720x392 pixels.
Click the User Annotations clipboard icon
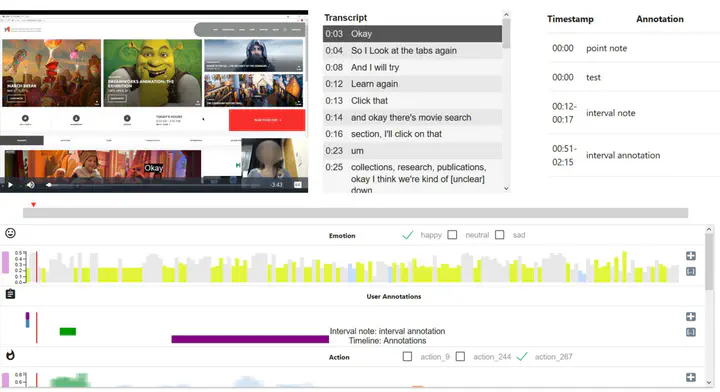click(x=10, y=294)
